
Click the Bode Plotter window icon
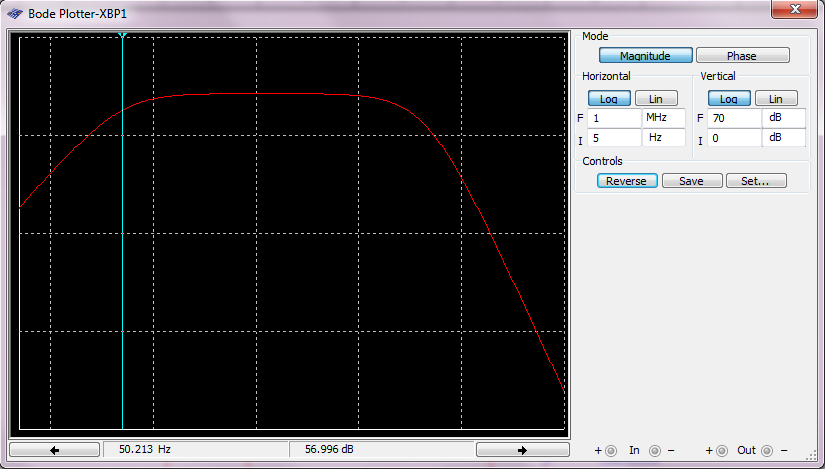point(15,14)
